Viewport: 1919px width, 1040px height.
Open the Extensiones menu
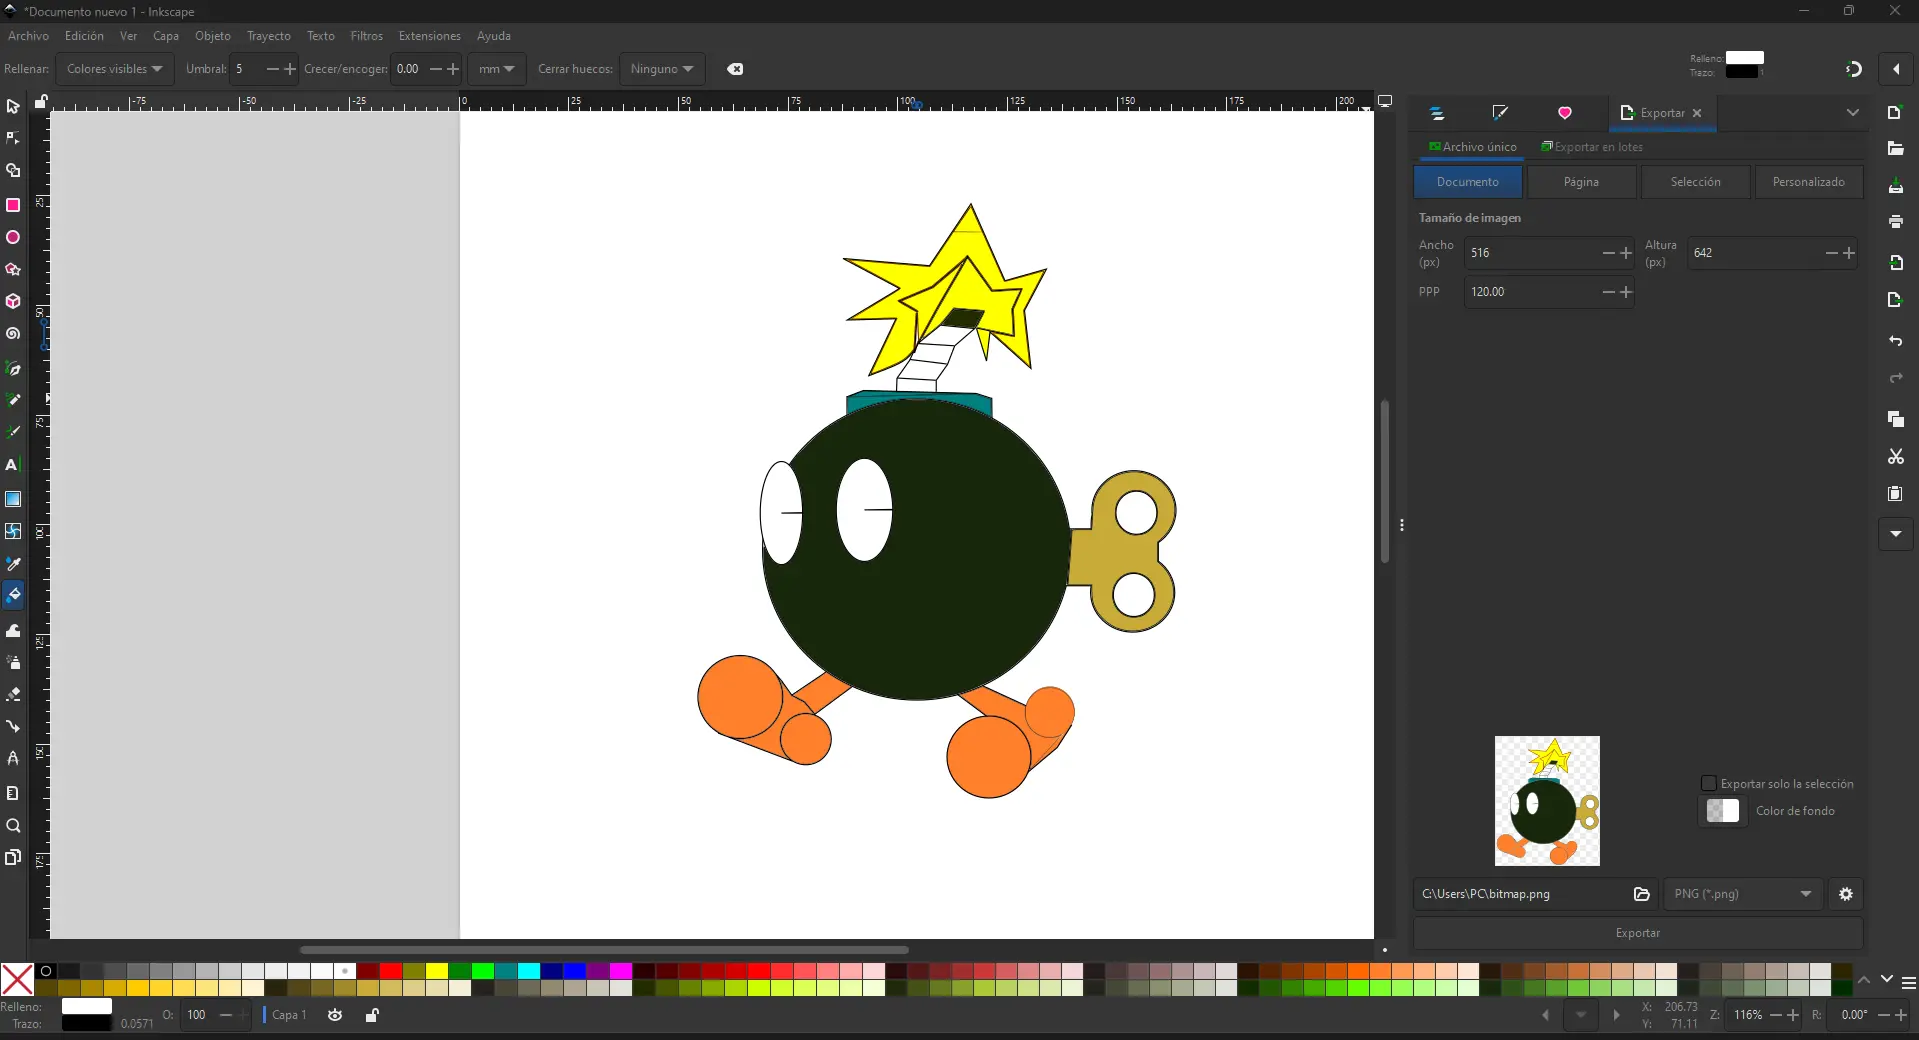point(429,36)
